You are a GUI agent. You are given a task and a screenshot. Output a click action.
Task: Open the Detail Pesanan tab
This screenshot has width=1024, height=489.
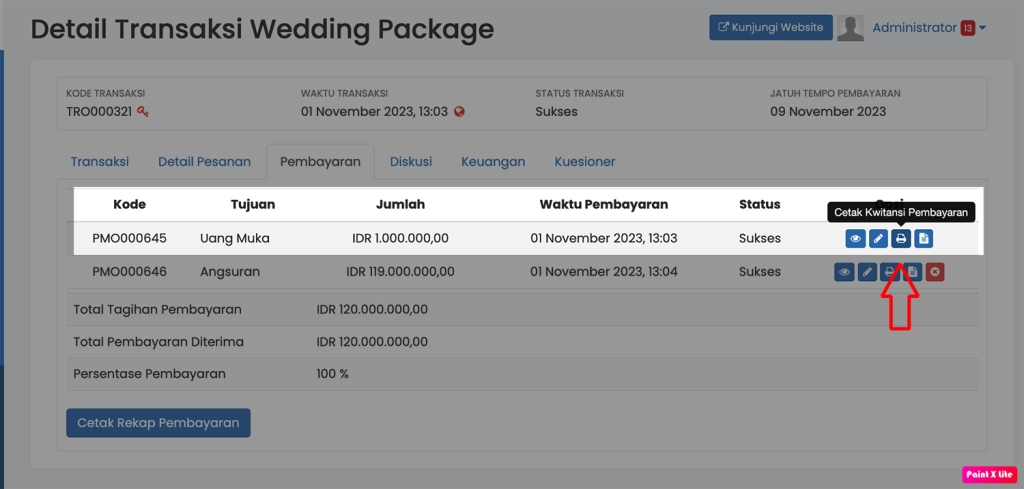pyautogui.click(x=204, y=161)
